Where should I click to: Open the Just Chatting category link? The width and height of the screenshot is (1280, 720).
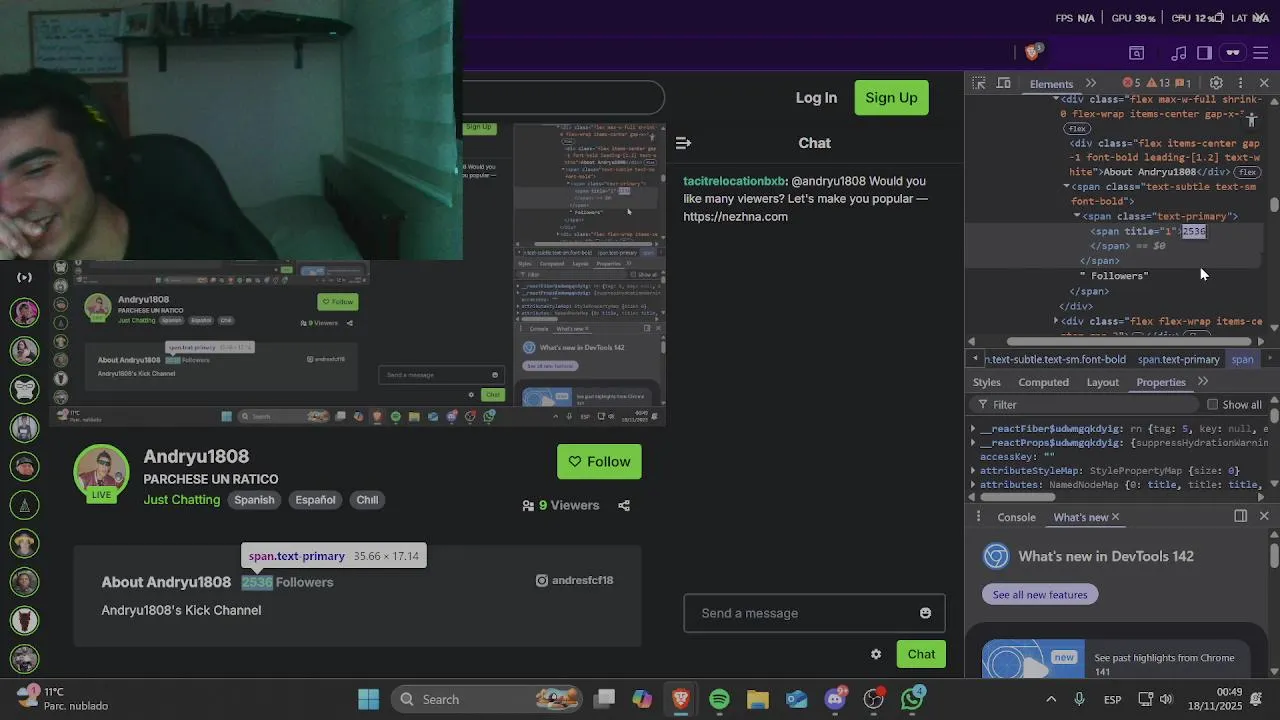click(182, 499)
